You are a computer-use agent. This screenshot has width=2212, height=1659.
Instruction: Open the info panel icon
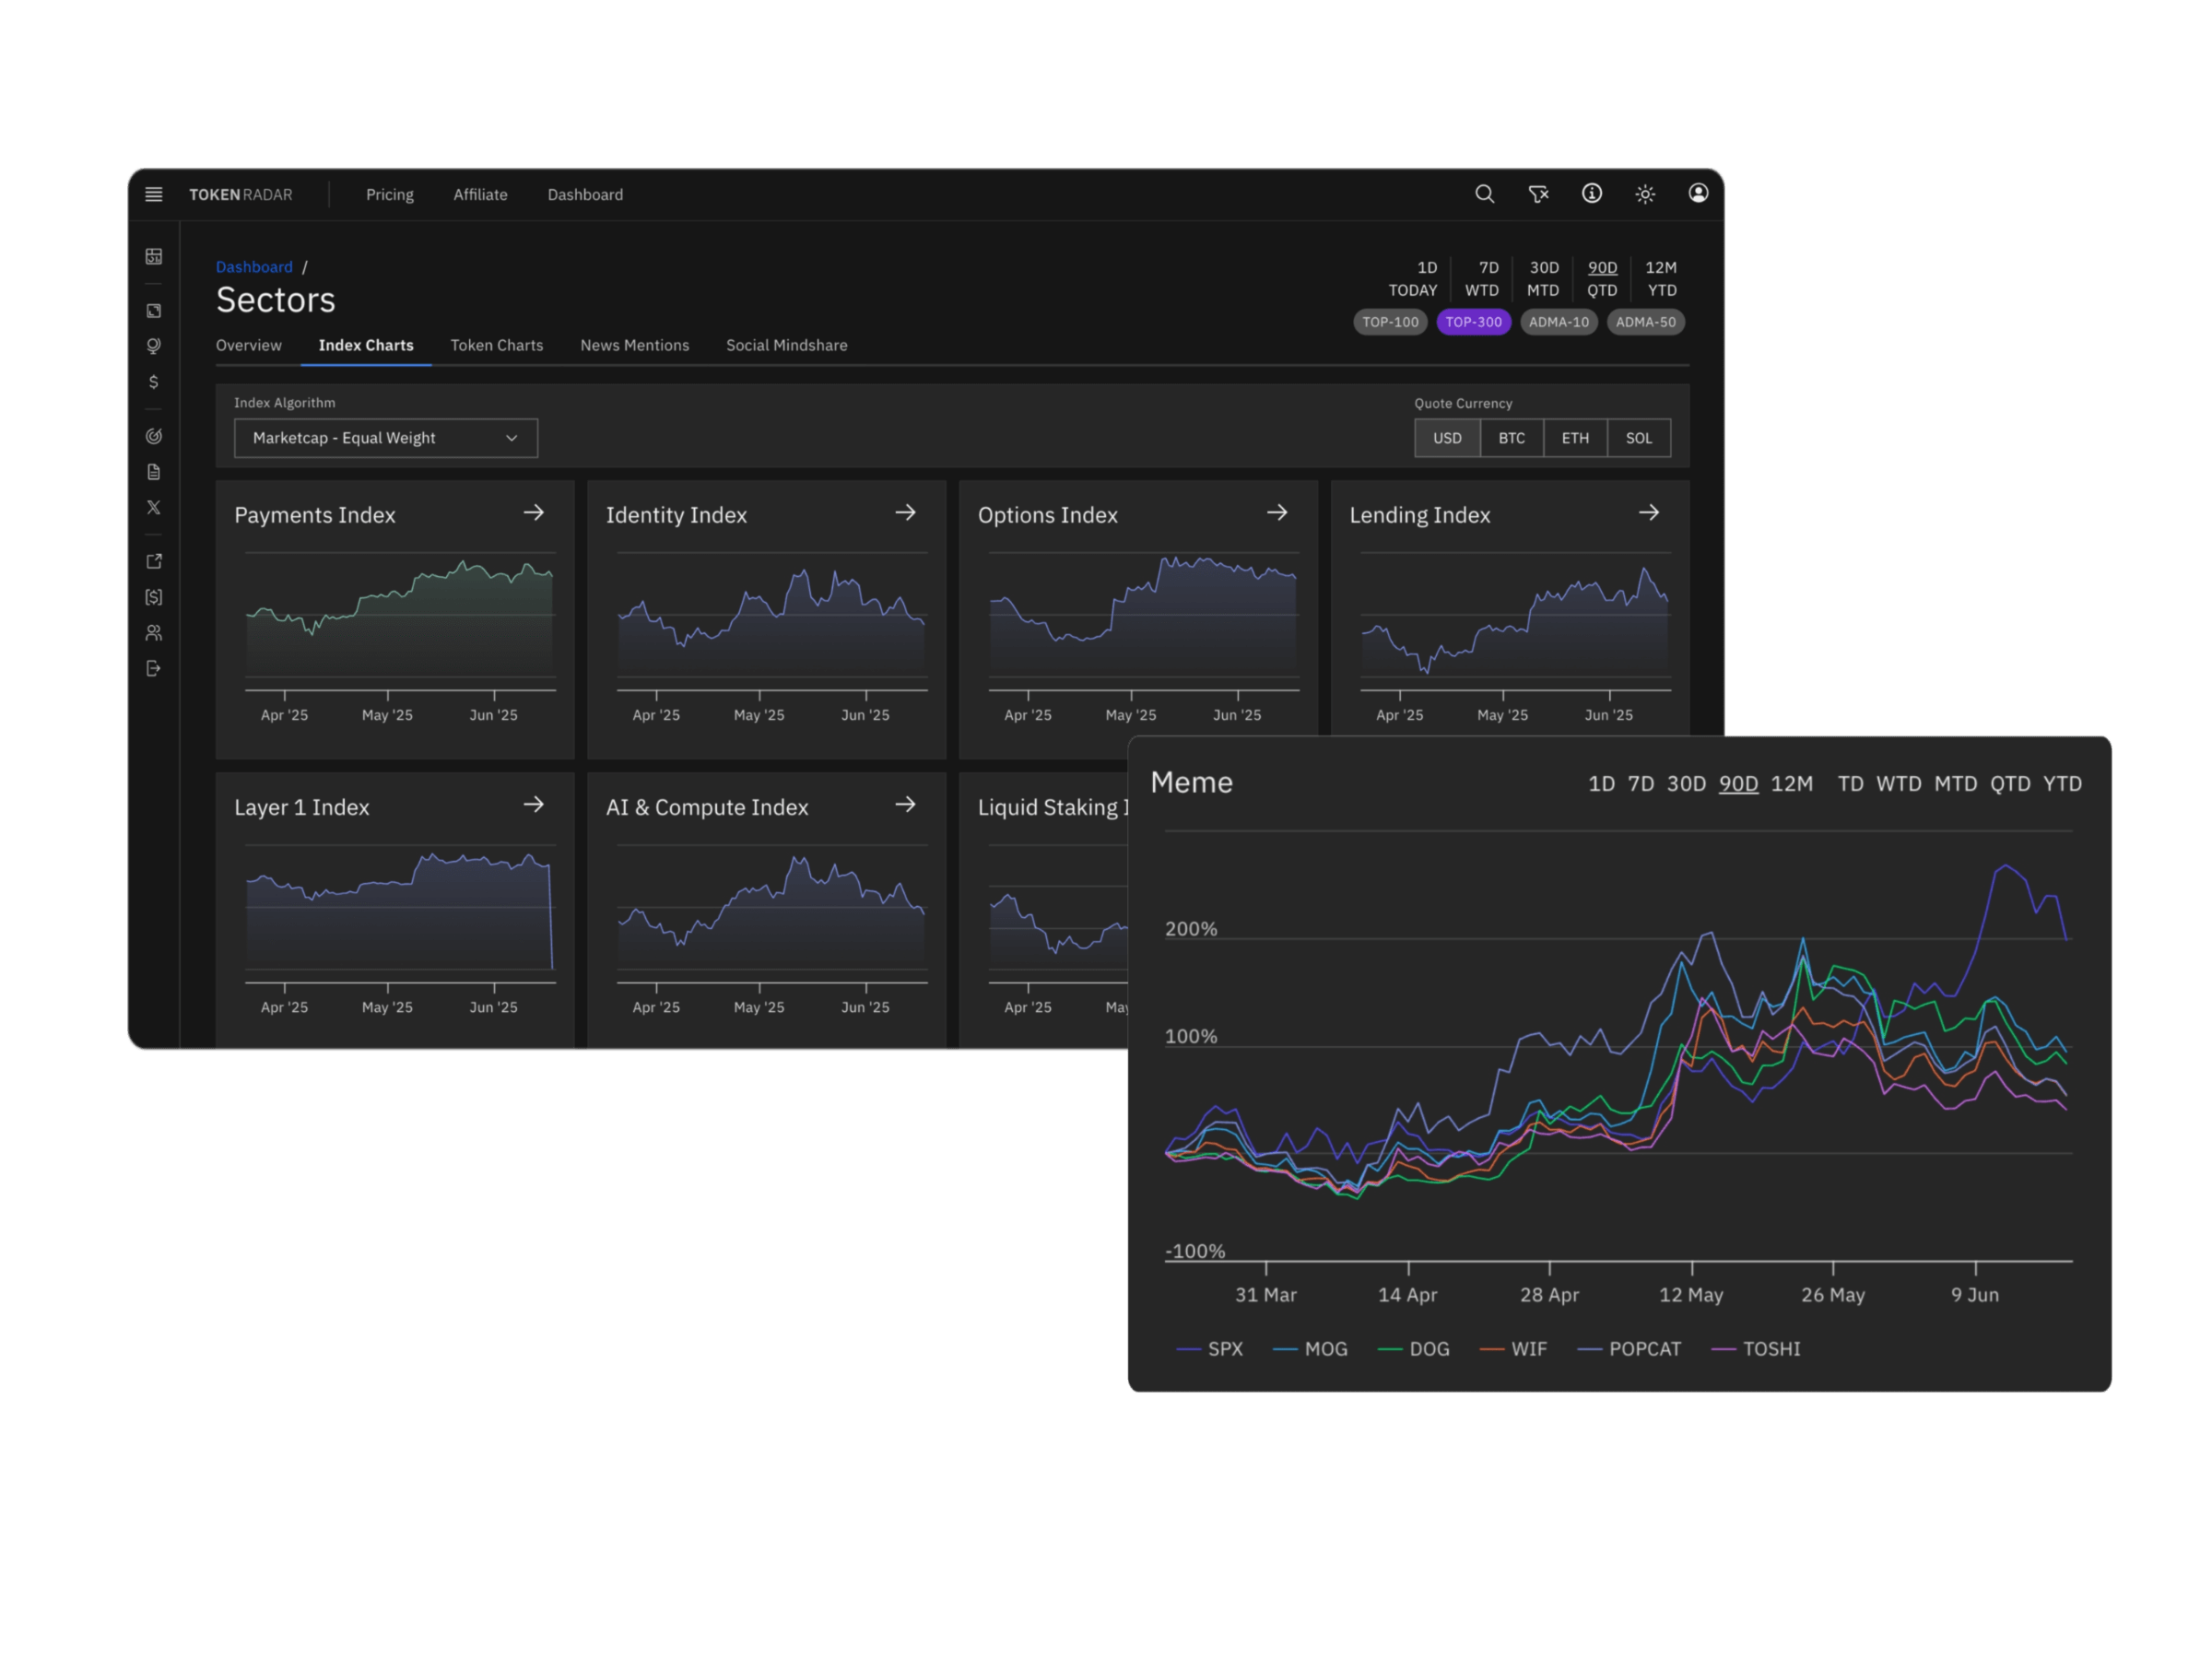click(1592, 194)
